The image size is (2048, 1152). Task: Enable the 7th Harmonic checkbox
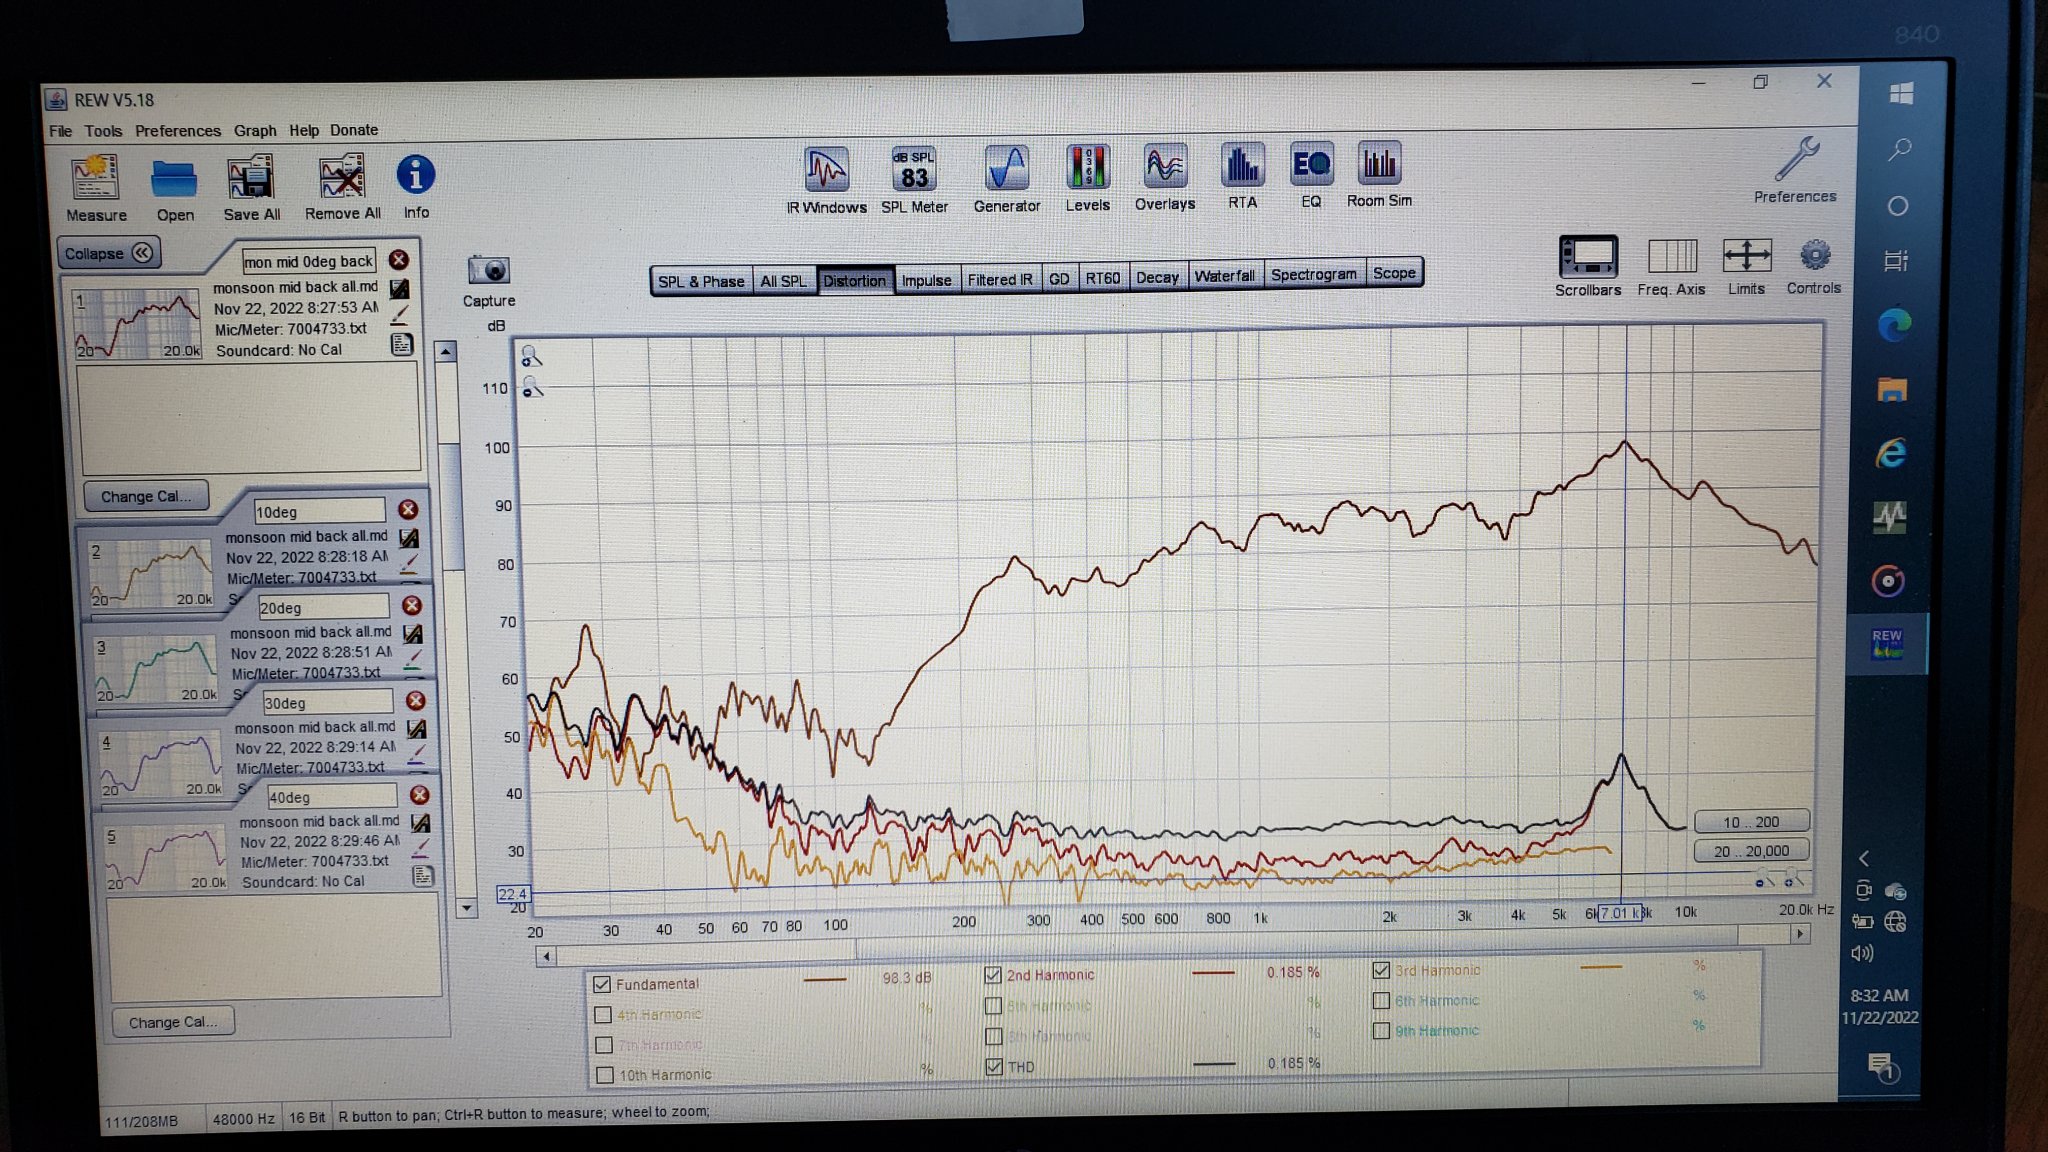[604, 1045]
